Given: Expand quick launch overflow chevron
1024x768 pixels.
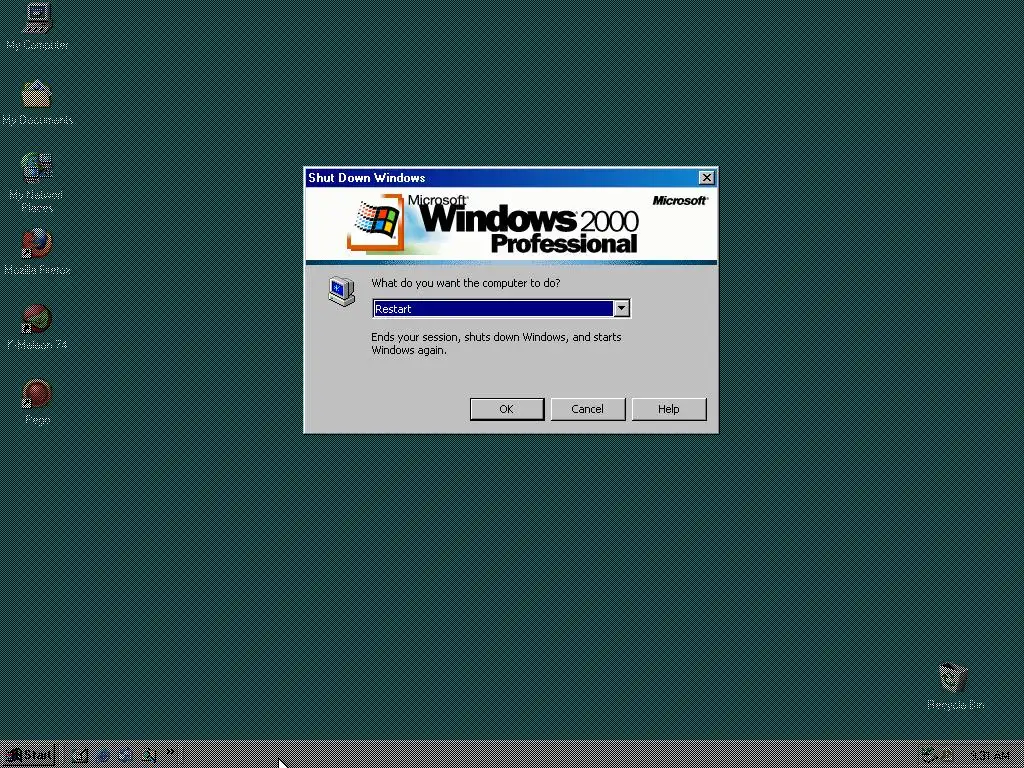Looking at the screenshot, I should pos(170,752).
